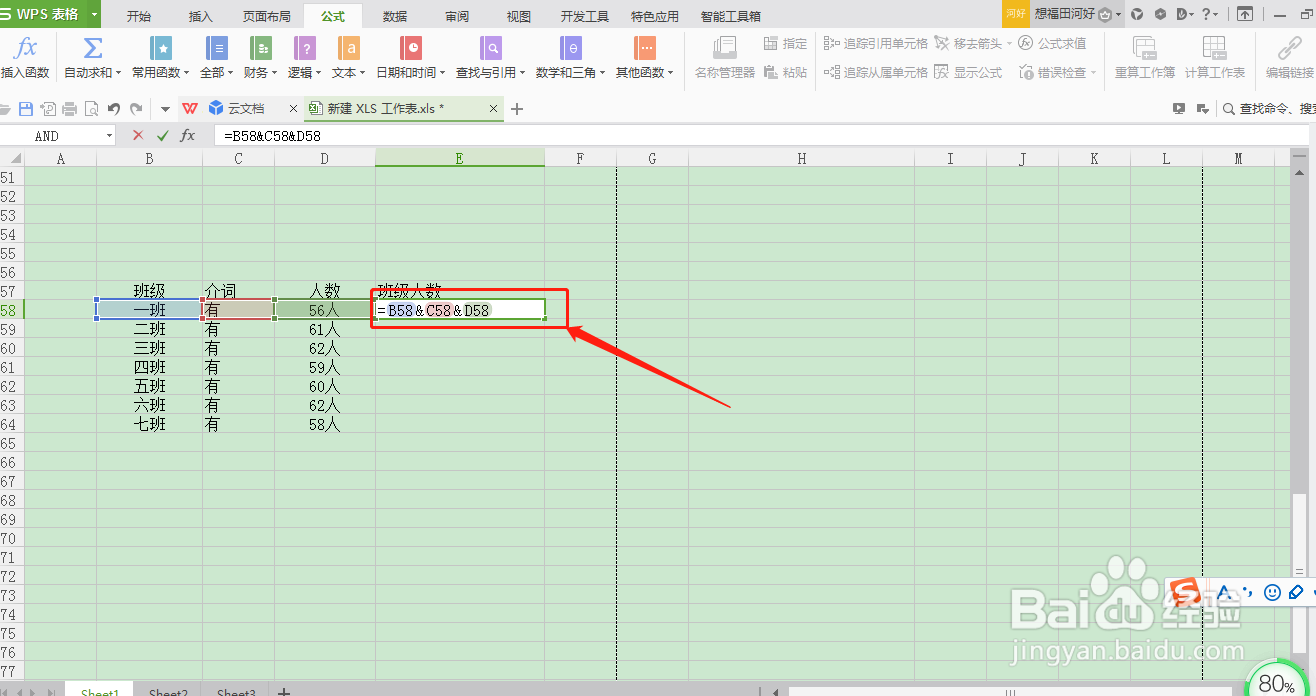
Task: Confirm formula entry with green checkmark
Action: click(162, 135)
